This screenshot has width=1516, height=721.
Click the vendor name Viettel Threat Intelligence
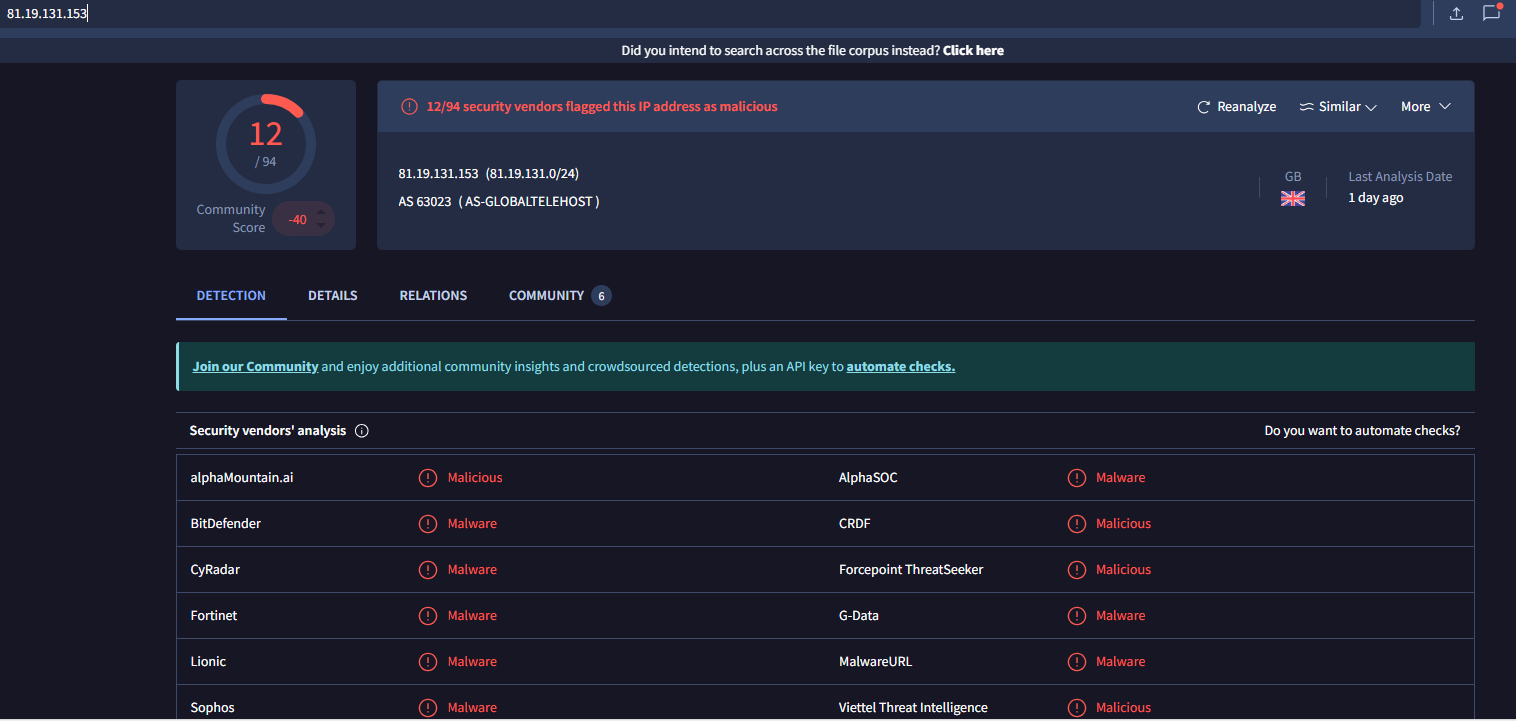pos(913,708)
